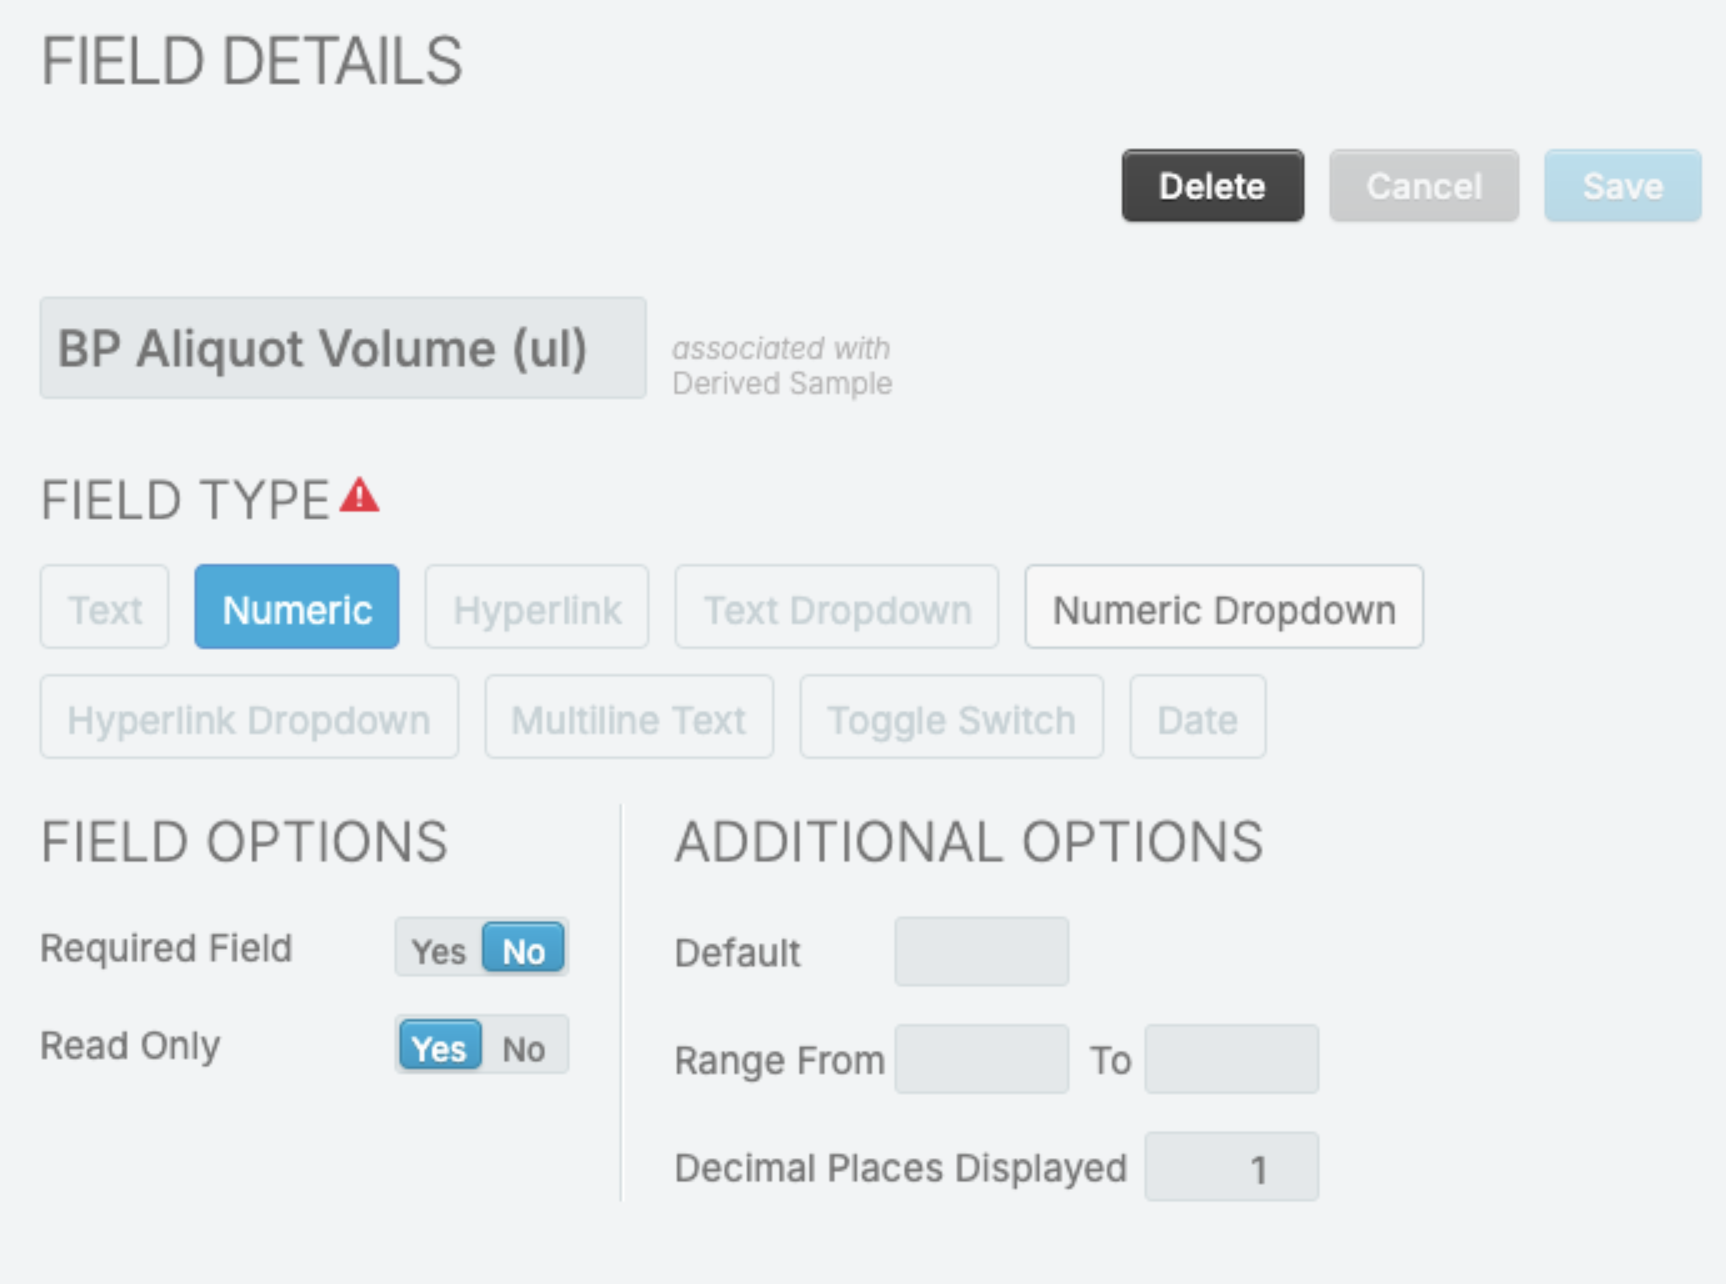Image resolution: width=1726 pixels, height=1284 pixels.
Task: Pick the Date field type
Action: [x=1197, y=718]
